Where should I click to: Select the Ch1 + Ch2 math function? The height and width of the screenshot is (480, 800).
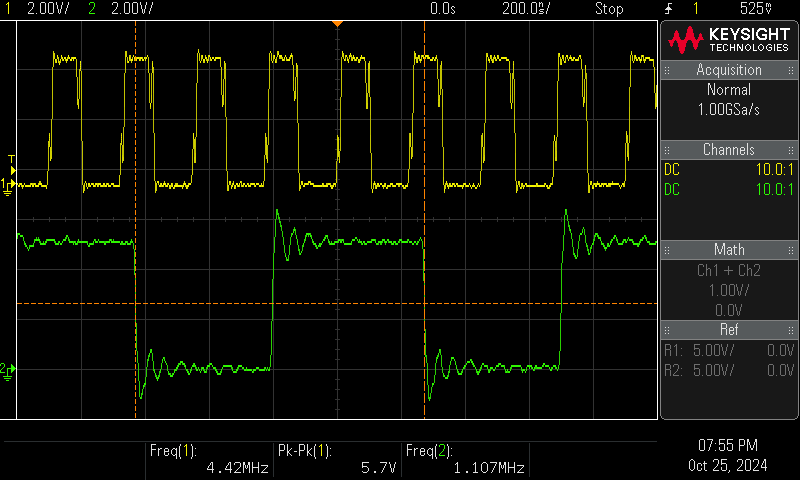[729, 270]
